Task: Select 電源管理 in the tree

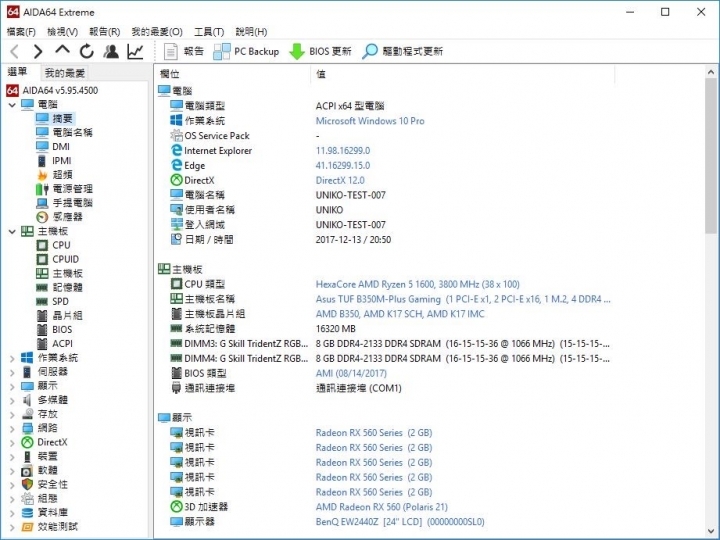Action: (64, 189)
